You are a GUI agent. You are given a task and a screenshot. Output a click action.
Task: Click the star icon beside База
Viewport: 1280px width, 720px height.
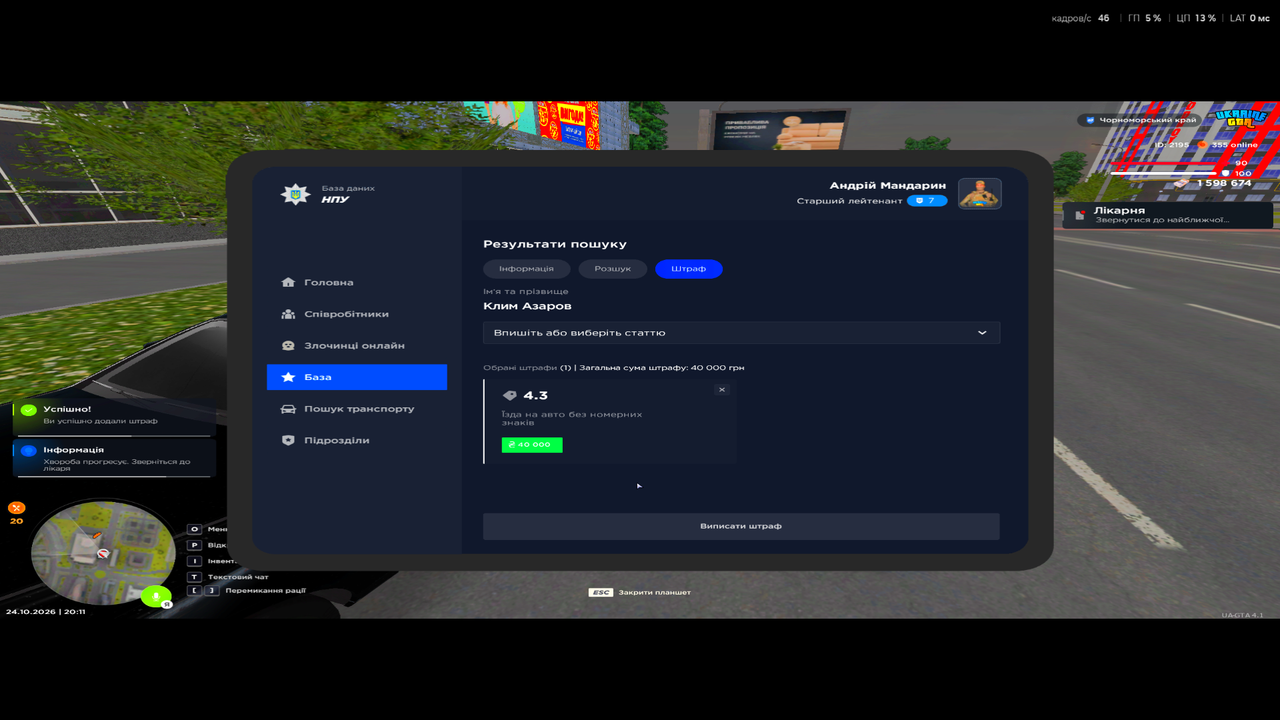288,377
